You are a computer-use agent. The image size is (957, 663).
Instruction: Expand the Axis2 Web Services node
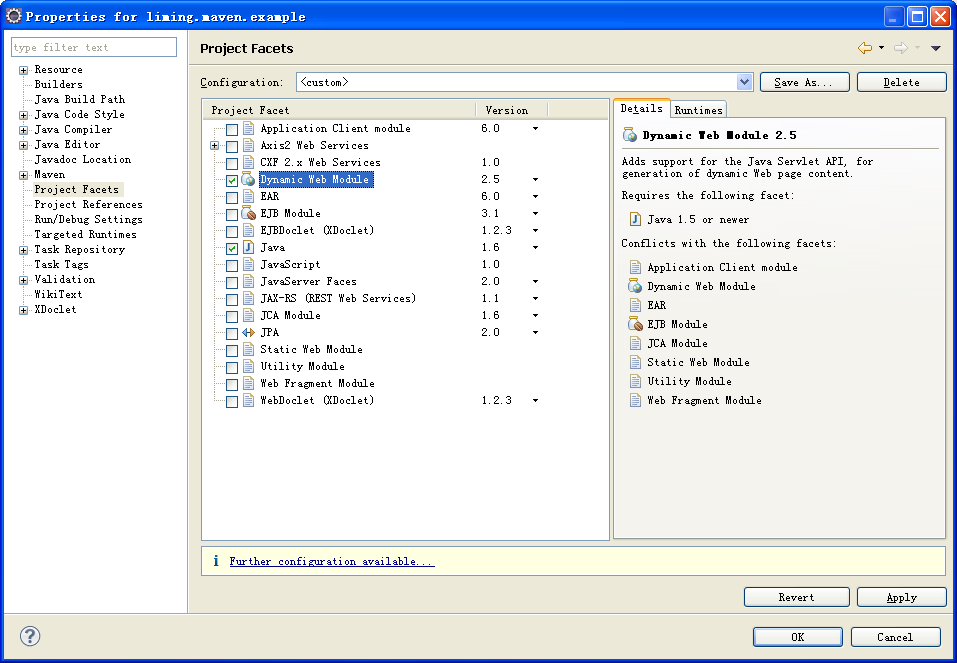tap(214, 146)
